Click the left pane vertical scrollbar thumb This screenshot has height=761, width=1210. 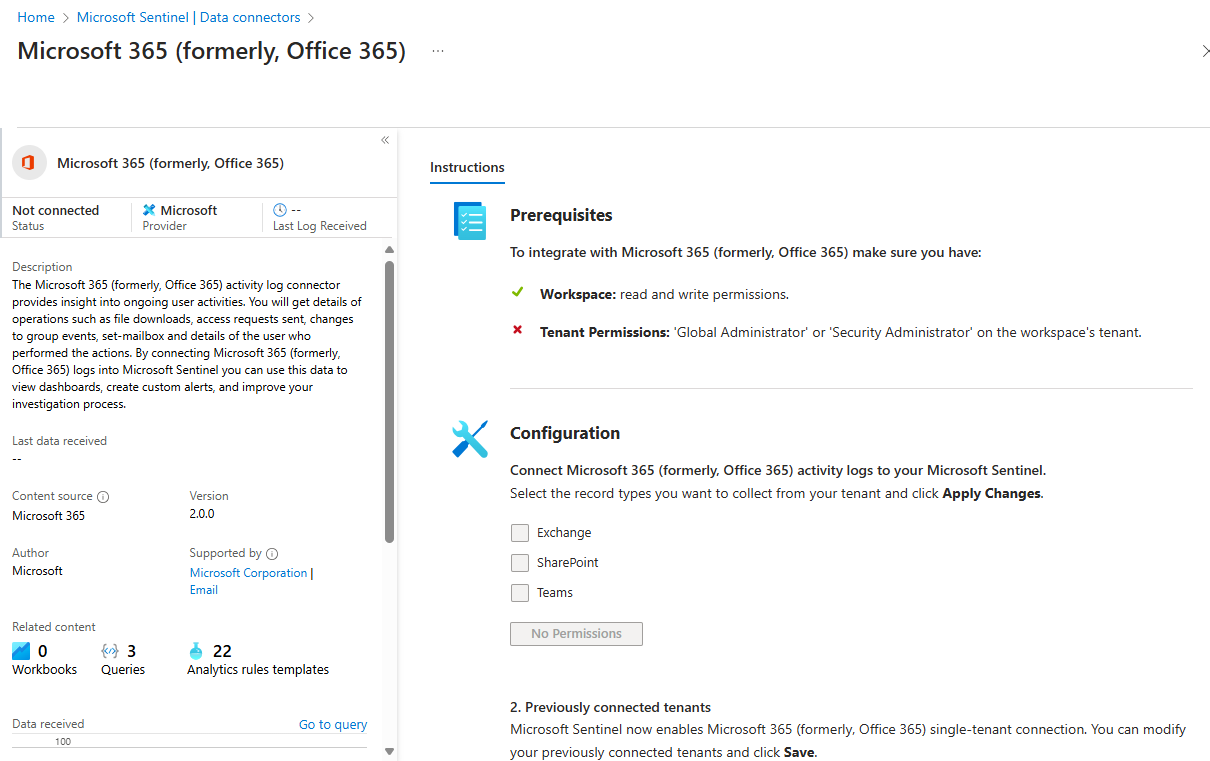[x=389, y=402]
